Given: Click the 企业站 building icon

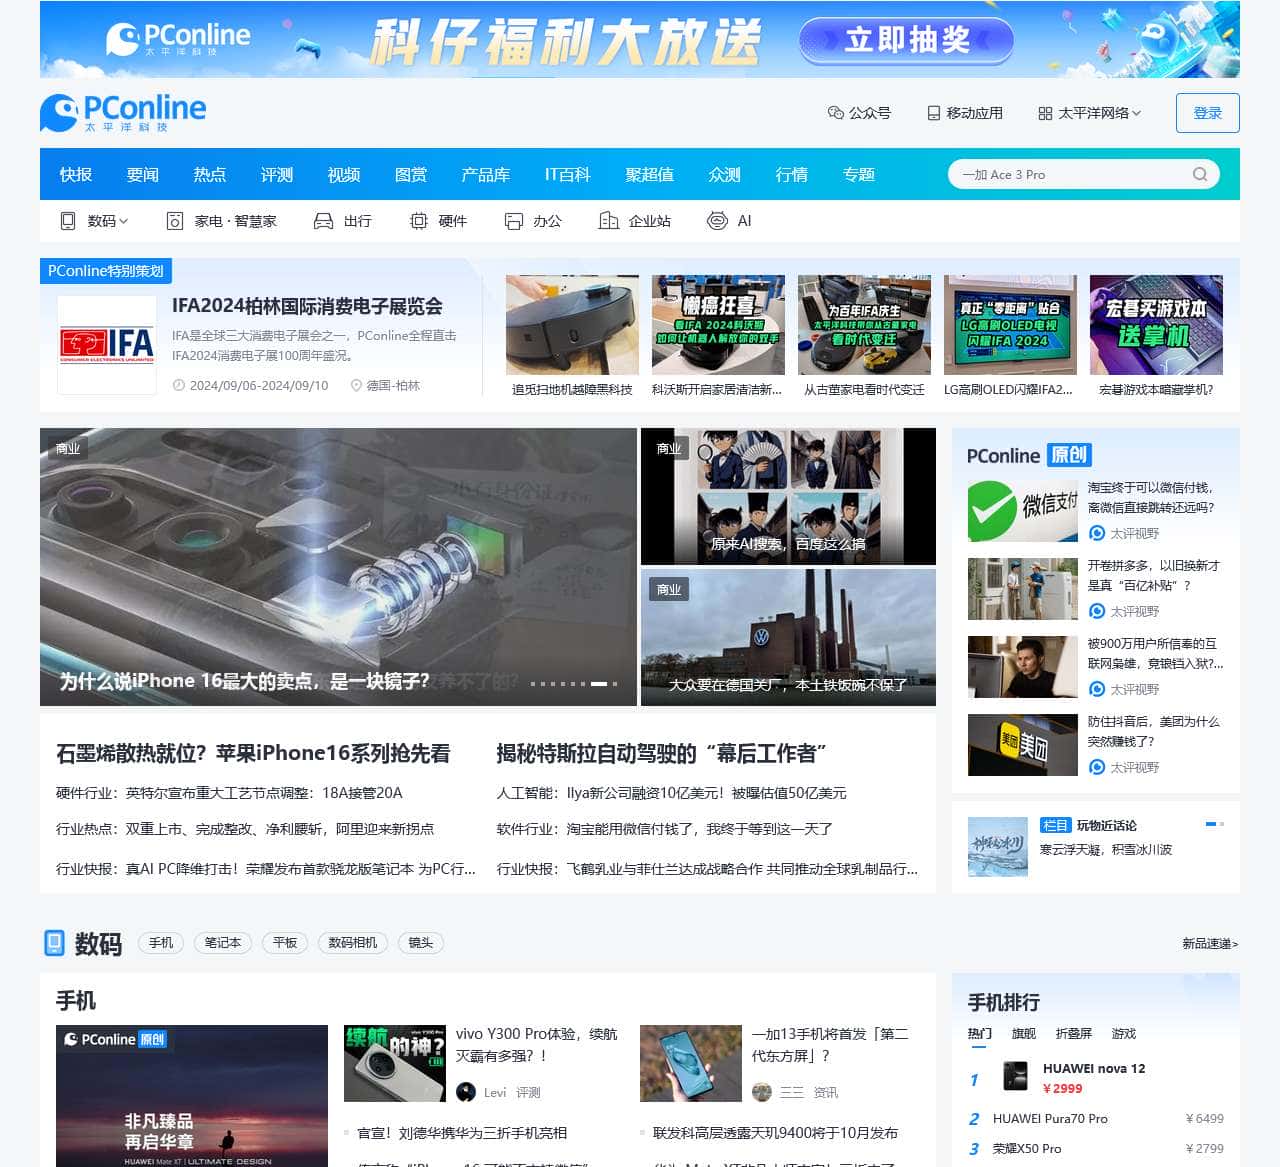Looking at the screenshot, I should click(x=608, y=221).
